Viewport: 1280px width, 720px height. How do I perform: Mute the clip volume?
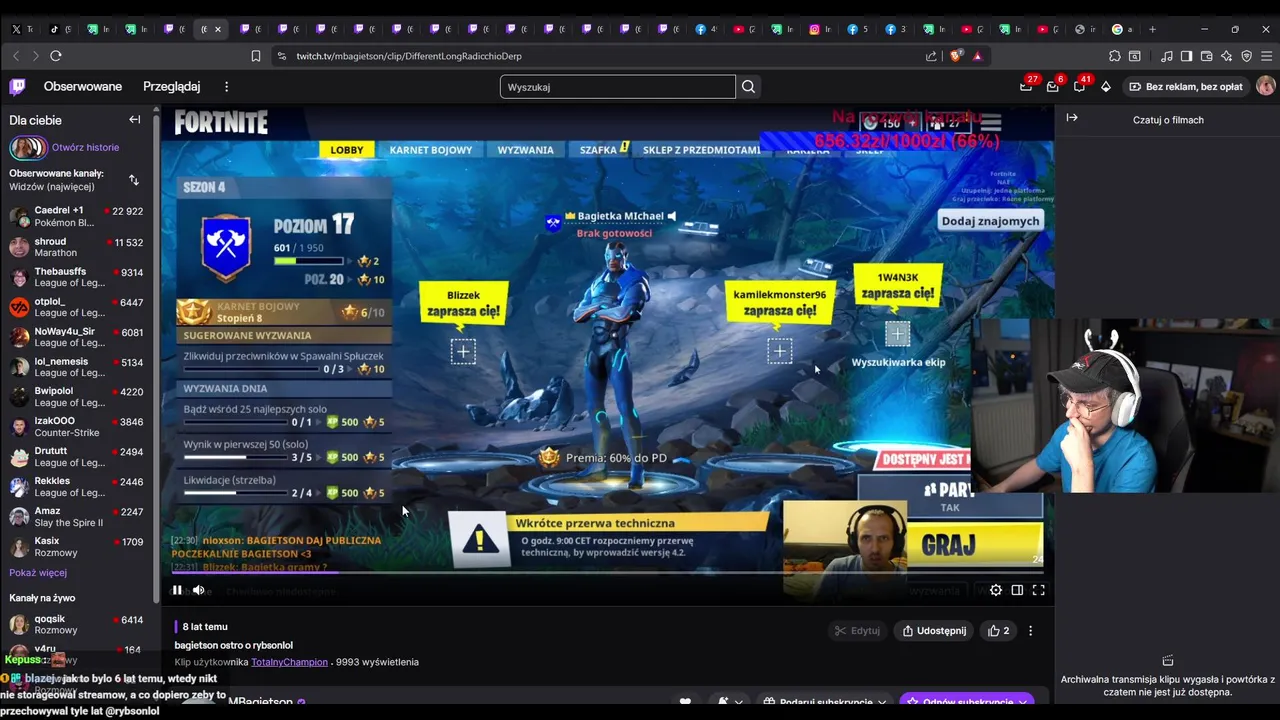pyautogui.click(x=198, y=590)
